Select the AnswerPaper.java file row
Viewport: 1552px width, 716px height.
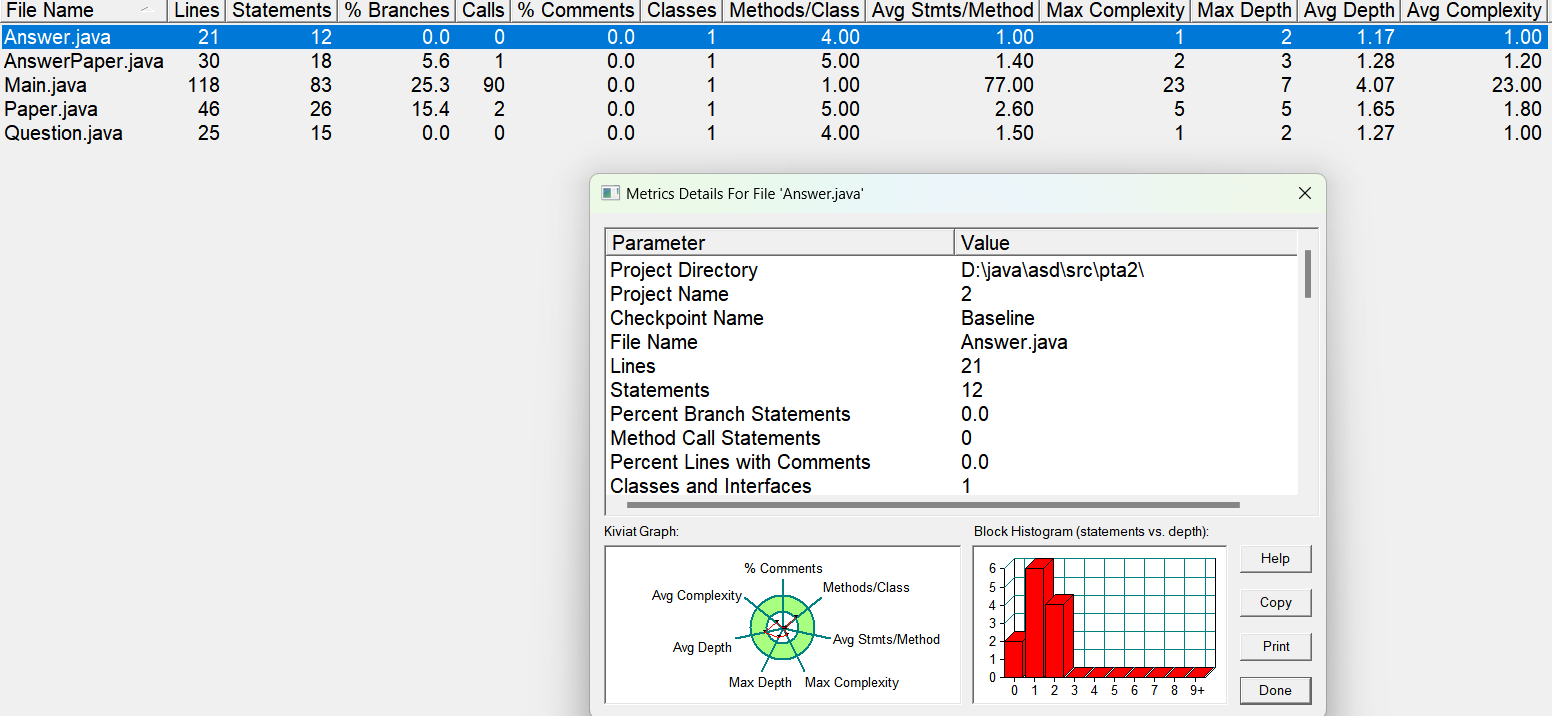pyautogui.click(x=83, y=61)
